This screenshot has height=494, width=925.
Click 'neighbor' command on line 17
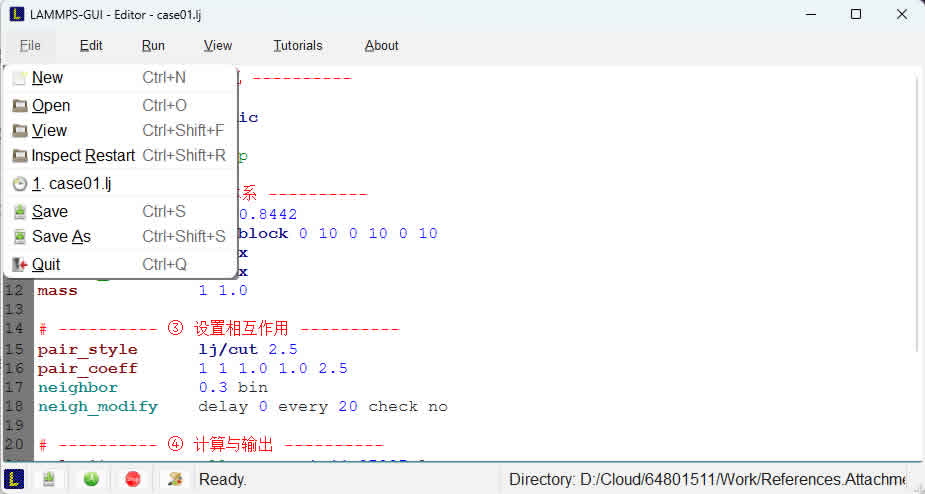78,388
